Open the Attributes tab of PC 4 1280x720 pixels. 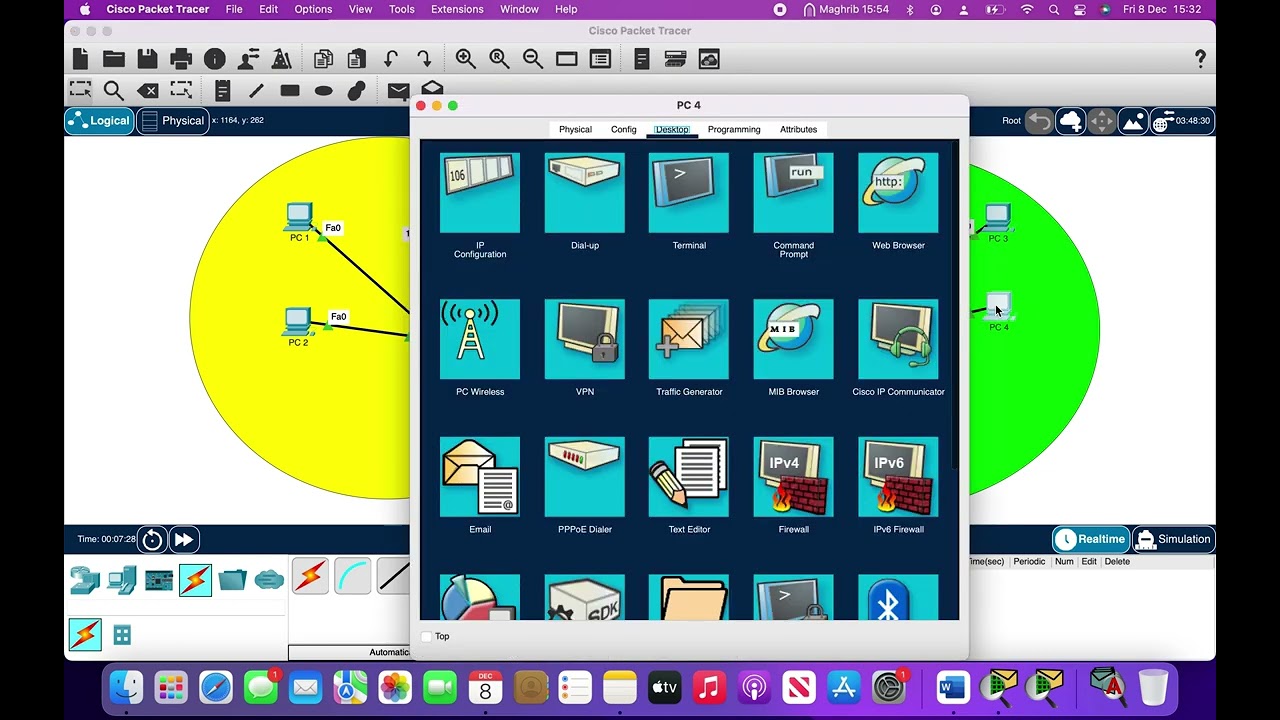(x=798, y=129)
